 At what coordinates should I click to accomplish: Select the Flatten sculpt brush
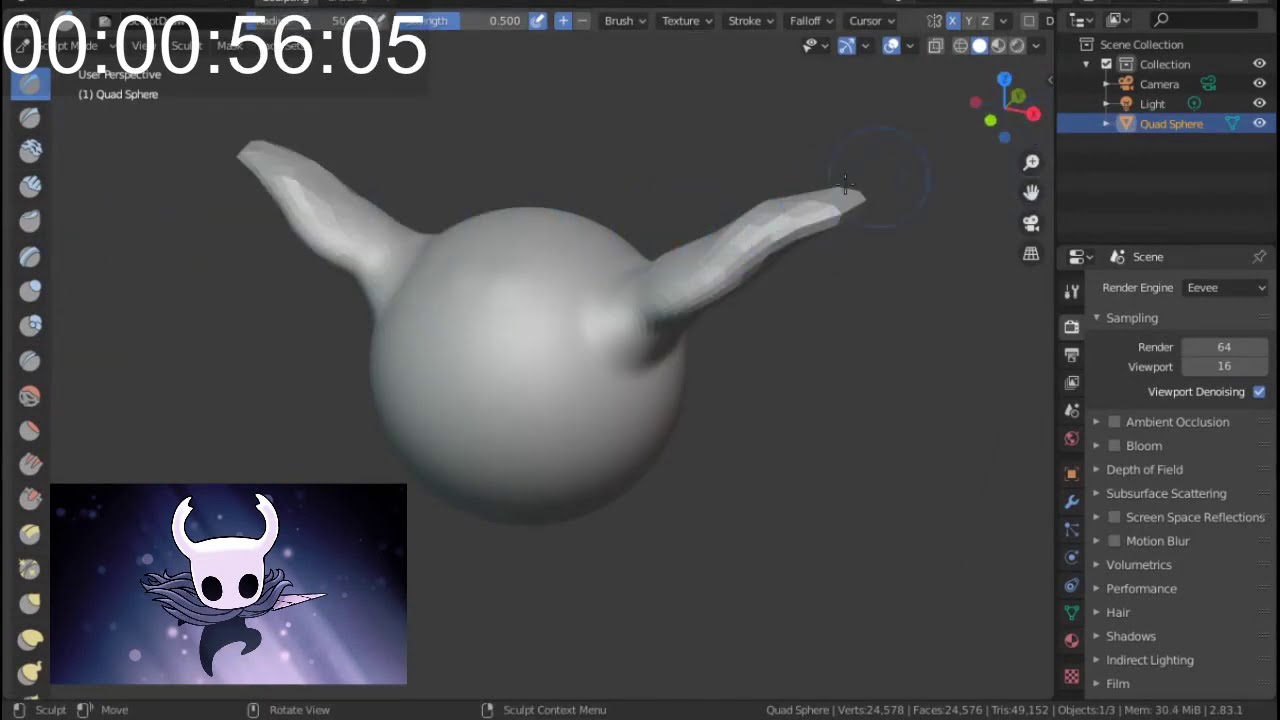click(30, 429)
